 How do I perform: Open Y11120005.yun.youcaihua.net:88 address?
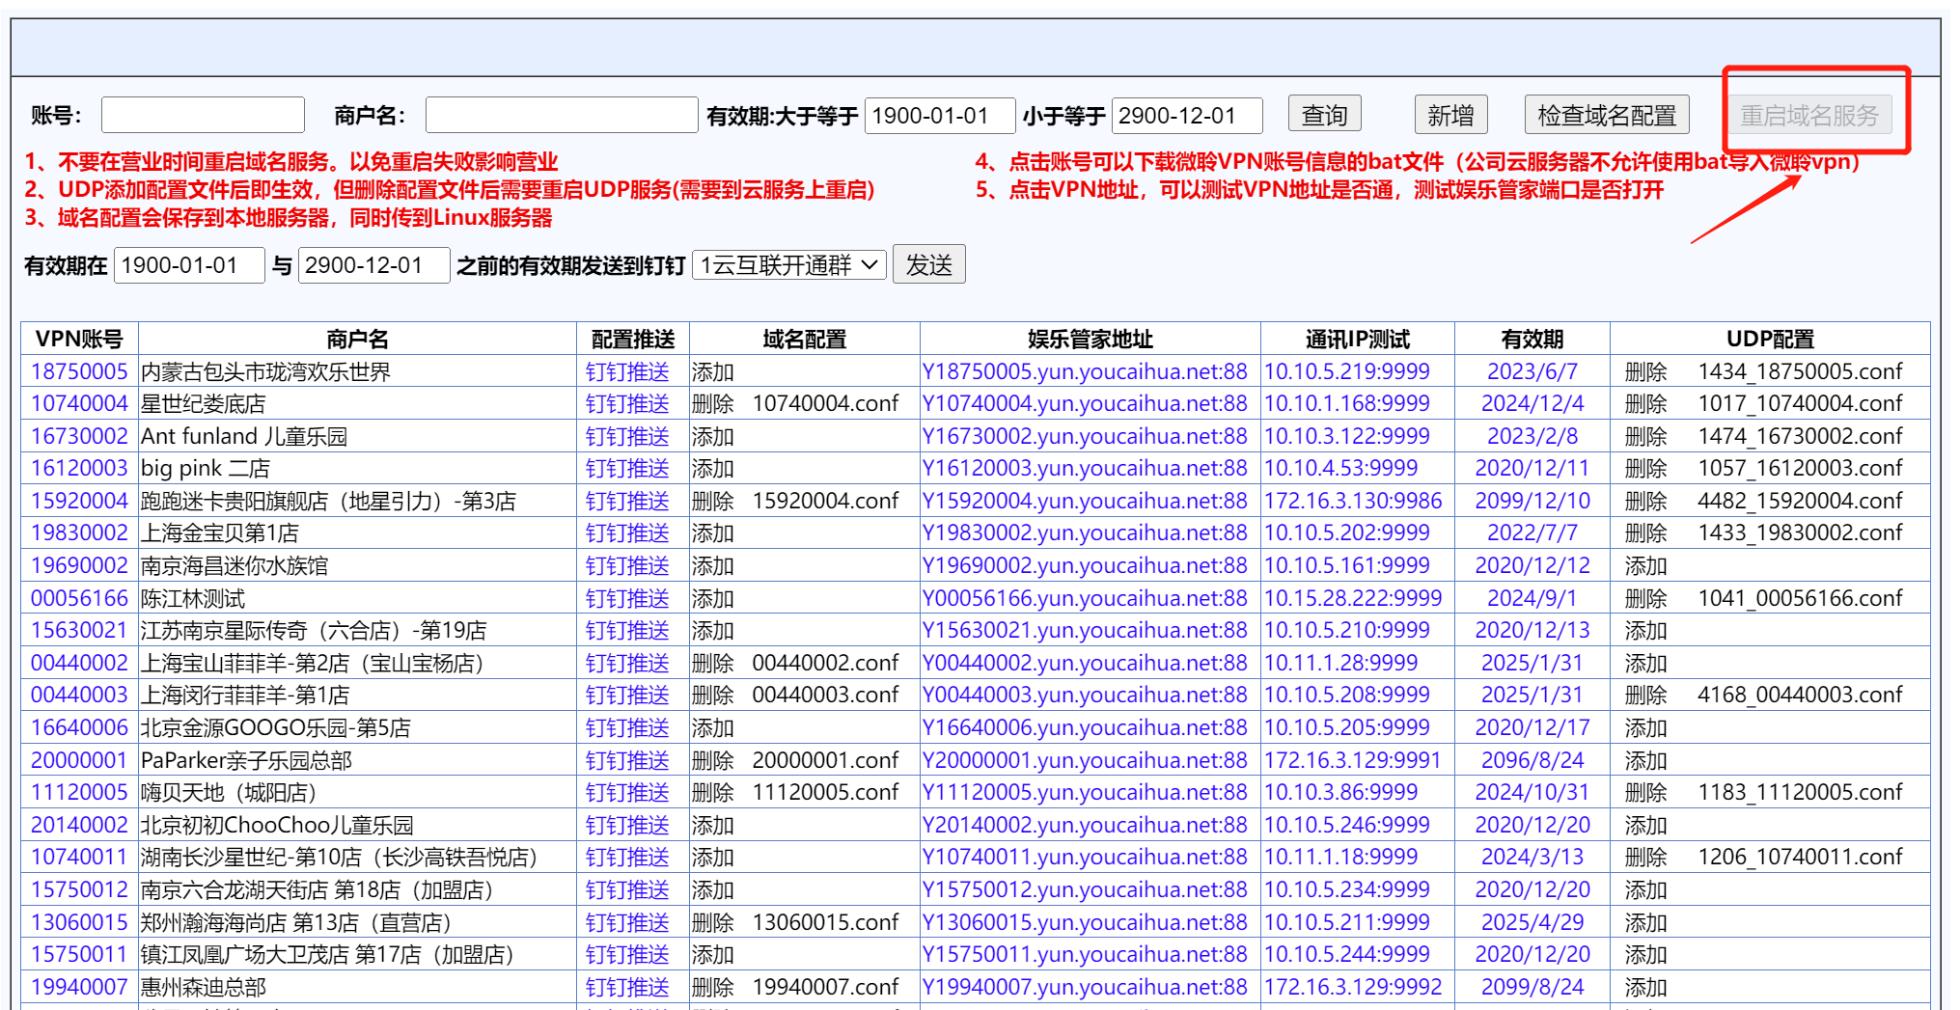pyautogui.click(x=1085, y=792)
